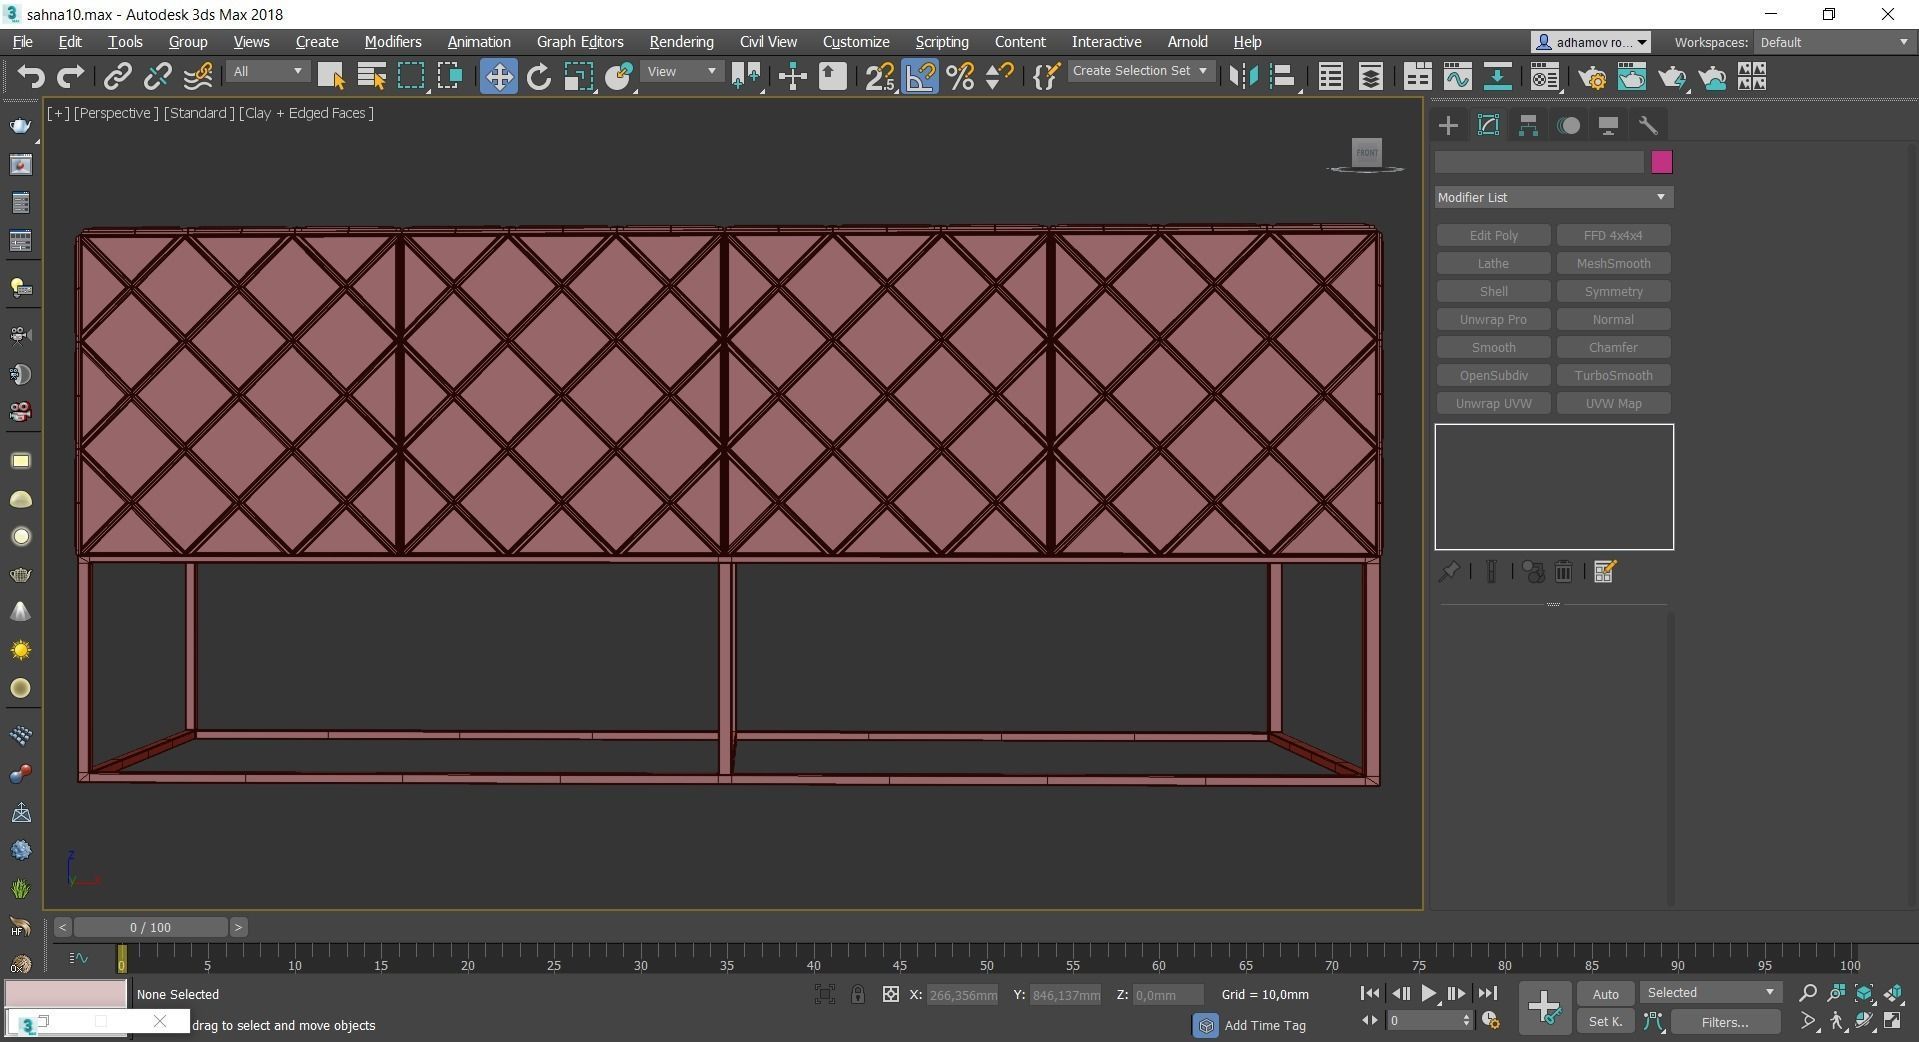
Task: Open the Layer Explorer icon
Action: click(1370, 77)
